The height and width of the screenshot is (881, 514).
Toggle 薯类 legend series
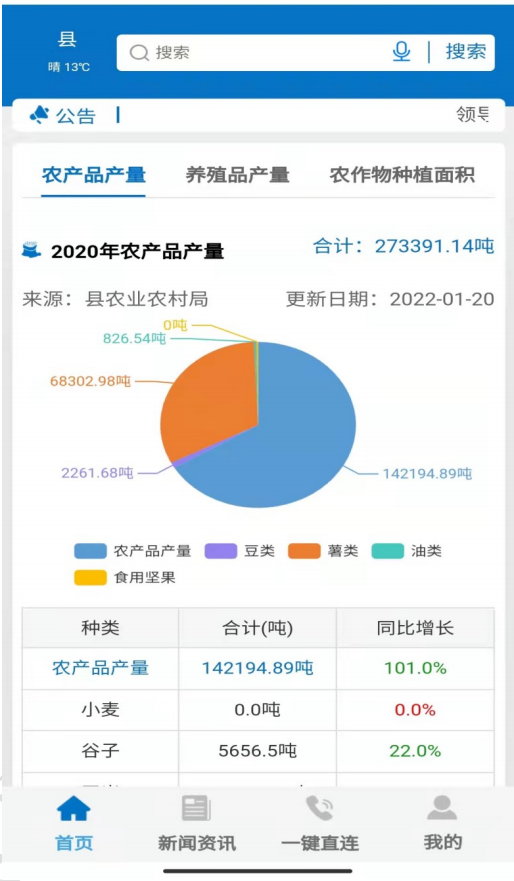coord(323,551)
